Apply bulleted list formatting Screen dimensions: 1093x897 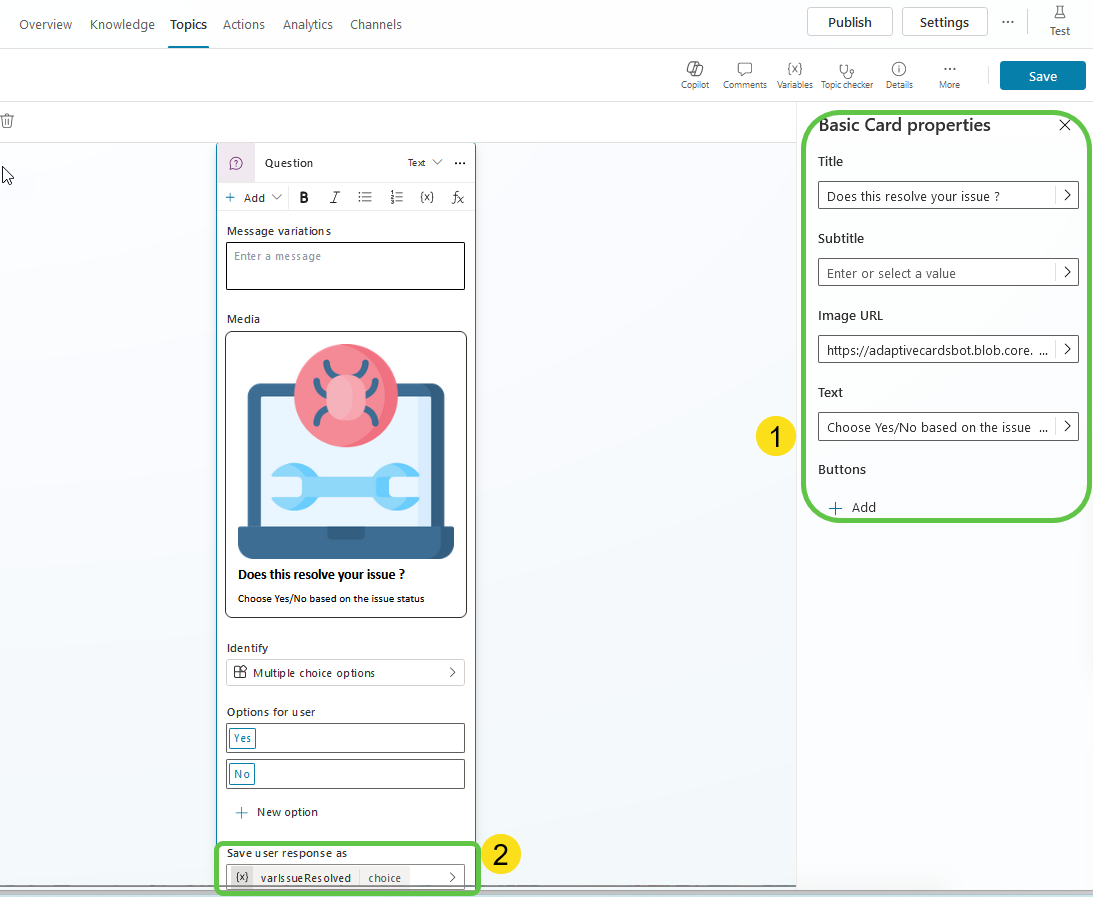pos(366,197)
